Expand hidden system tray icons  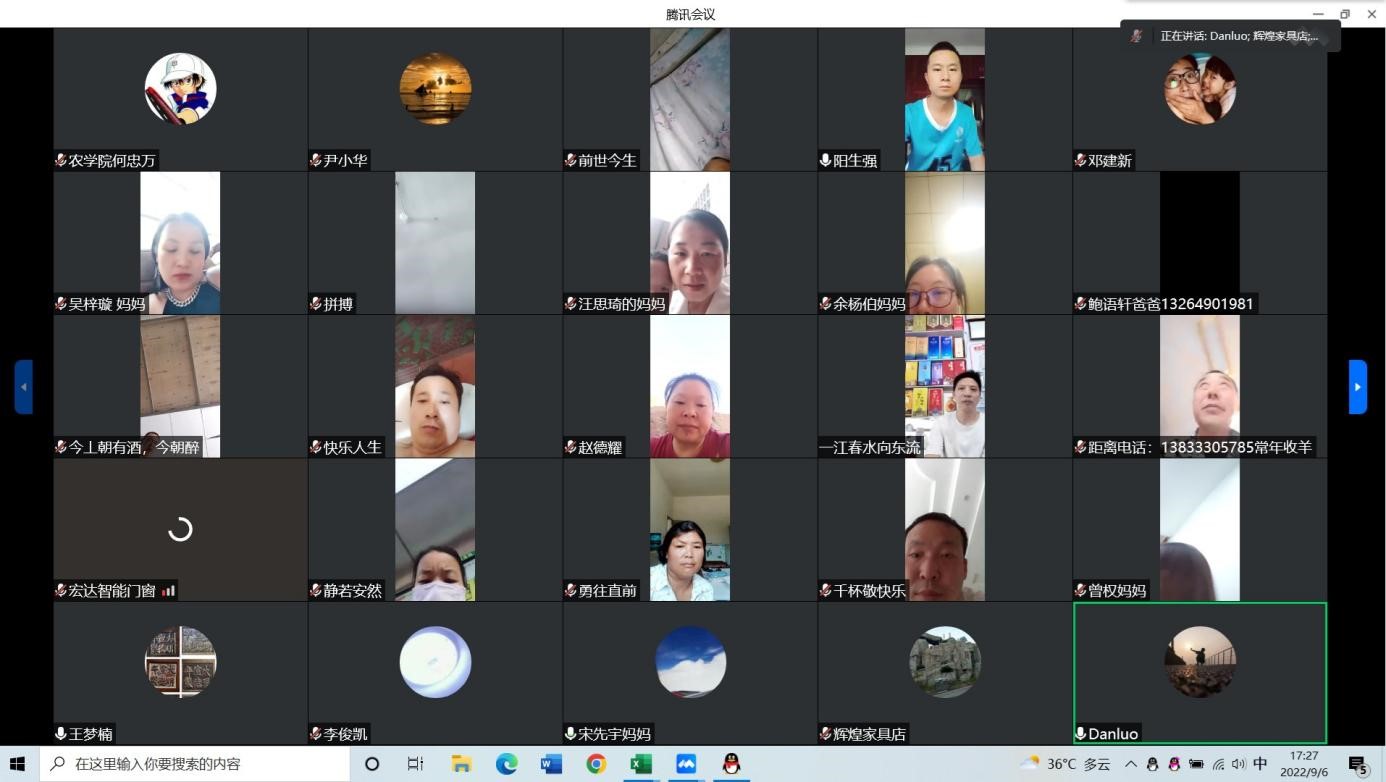(x=1131, y=764)
